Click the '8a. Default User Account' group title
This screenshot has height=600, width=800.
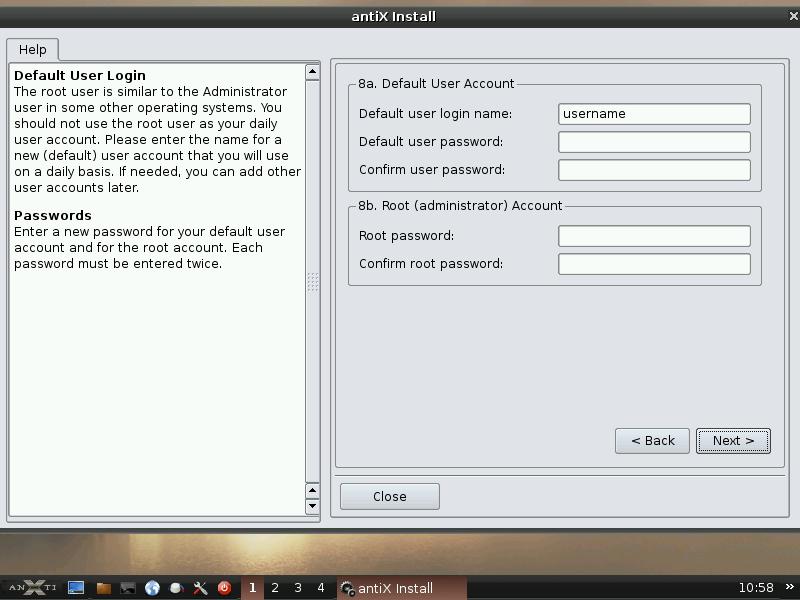(436, 84)
